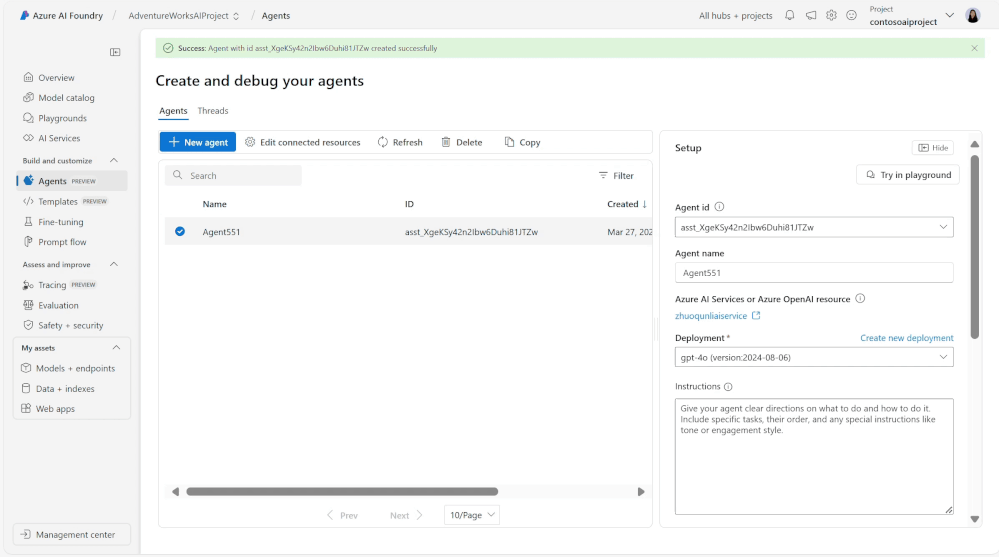
Task: Click the horizontal table scrollbar thumb
Action: pos(342,491)
